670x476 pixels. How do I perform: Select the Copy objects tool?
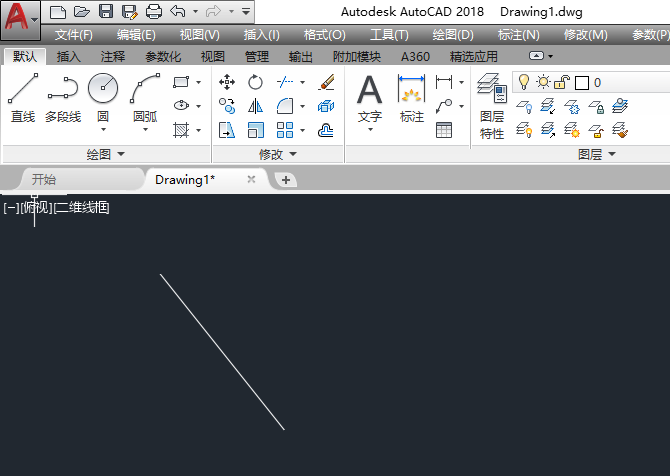[x=227, y=106]
